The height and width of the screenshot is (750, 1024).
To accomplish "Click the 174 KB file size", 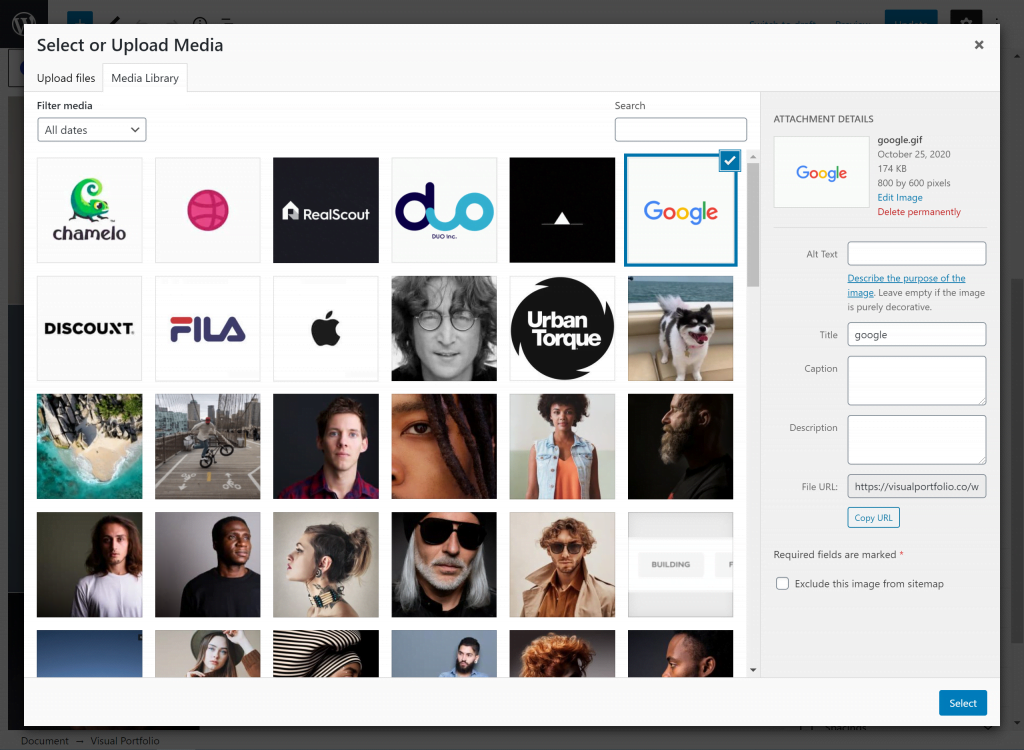I will [892, 169].
